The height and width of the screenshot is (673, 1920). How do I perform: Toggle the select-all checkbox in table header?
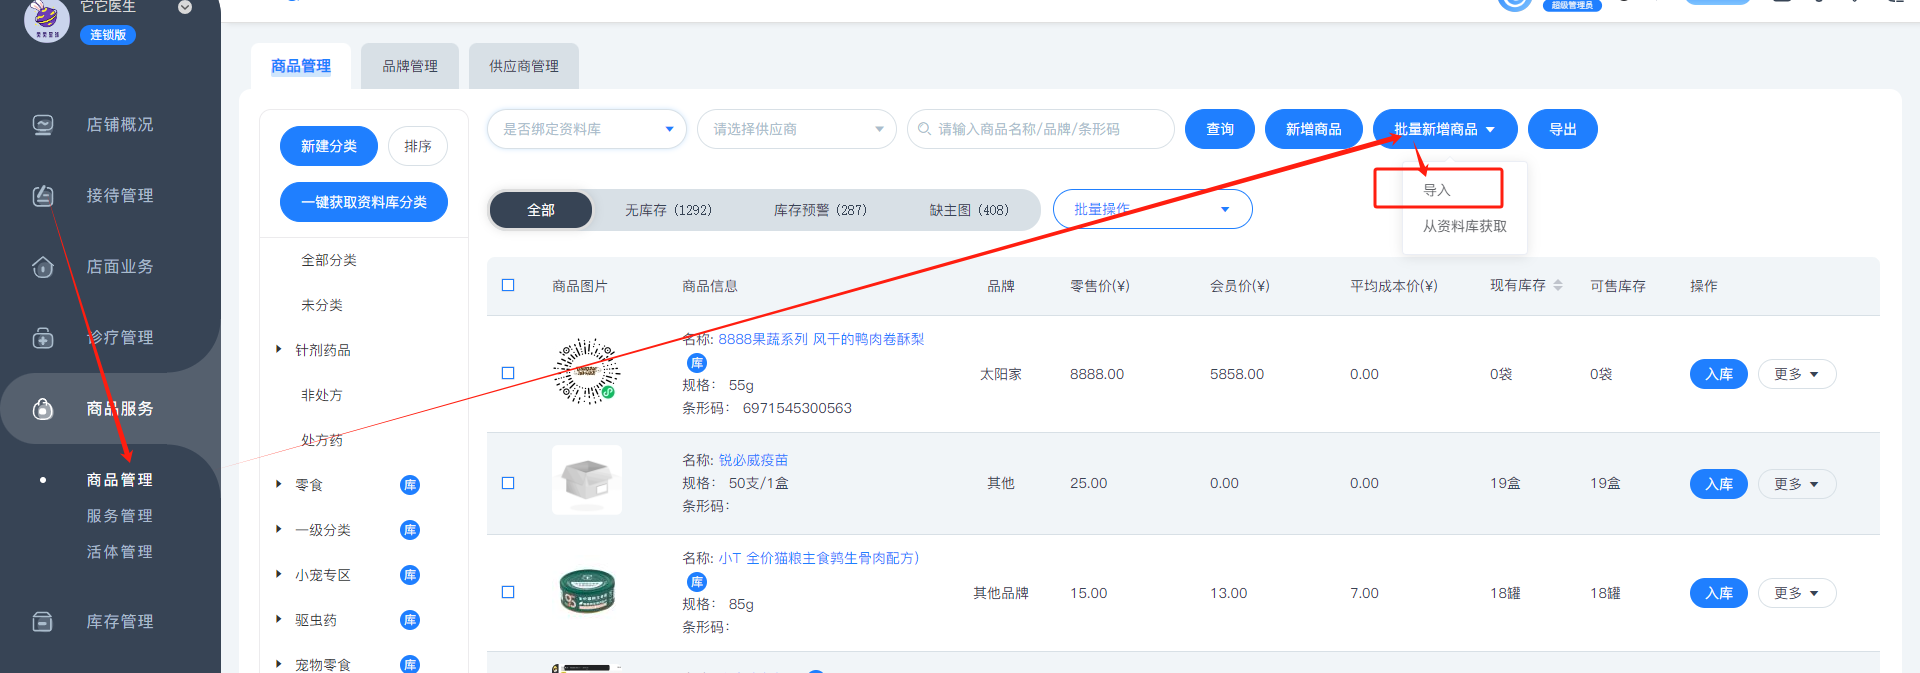pyautogui.click(x=508, y=285)
